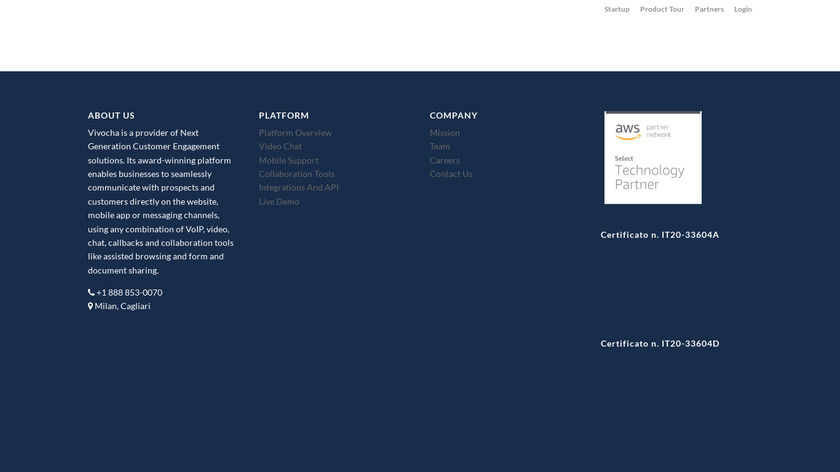The width and height of the screenshot is (840, 472).
Task: Open the Collaboration Tools link
Action: tap(296, 174)
